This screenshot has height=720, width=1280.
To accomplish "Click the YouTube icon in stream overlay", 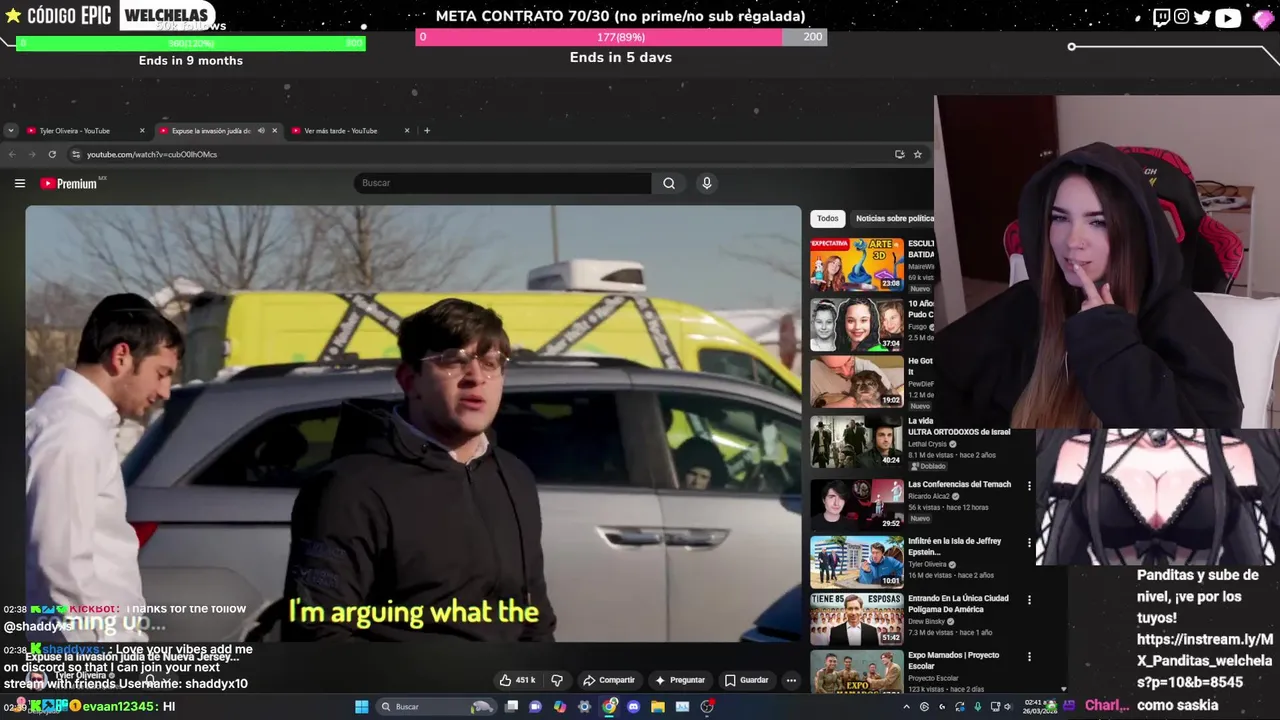I will coord(1228,17).
